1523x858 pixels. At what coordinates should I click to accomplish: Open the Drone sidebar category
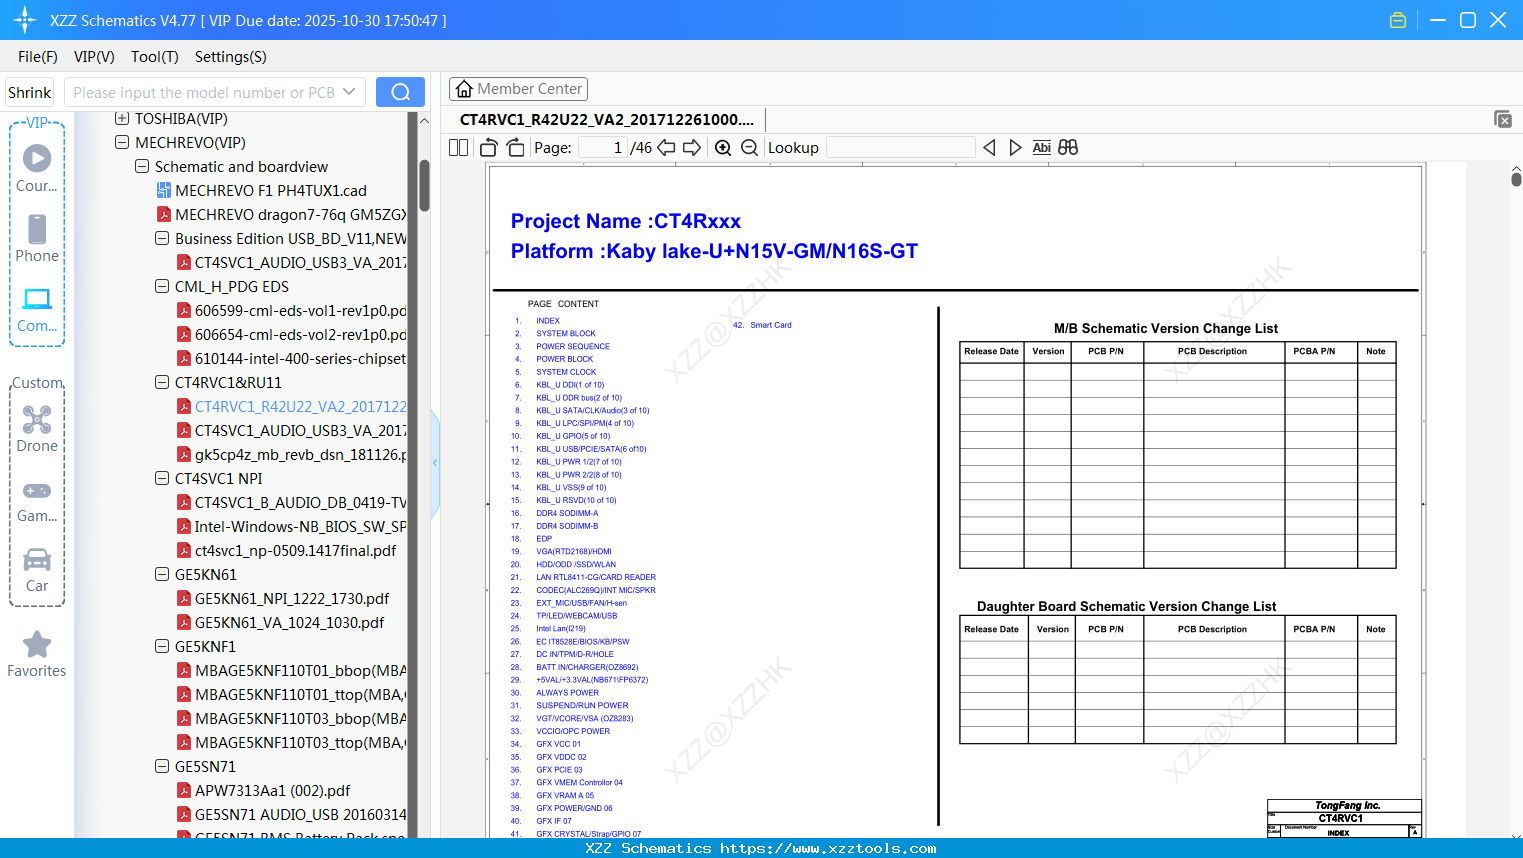tap(37, 429)
